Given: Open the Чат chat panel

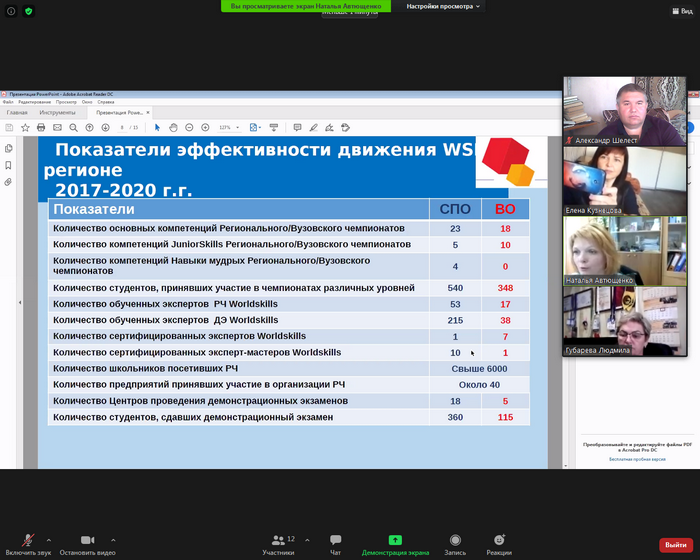Looking at the screenshot, I should click(x=336, y=541).
